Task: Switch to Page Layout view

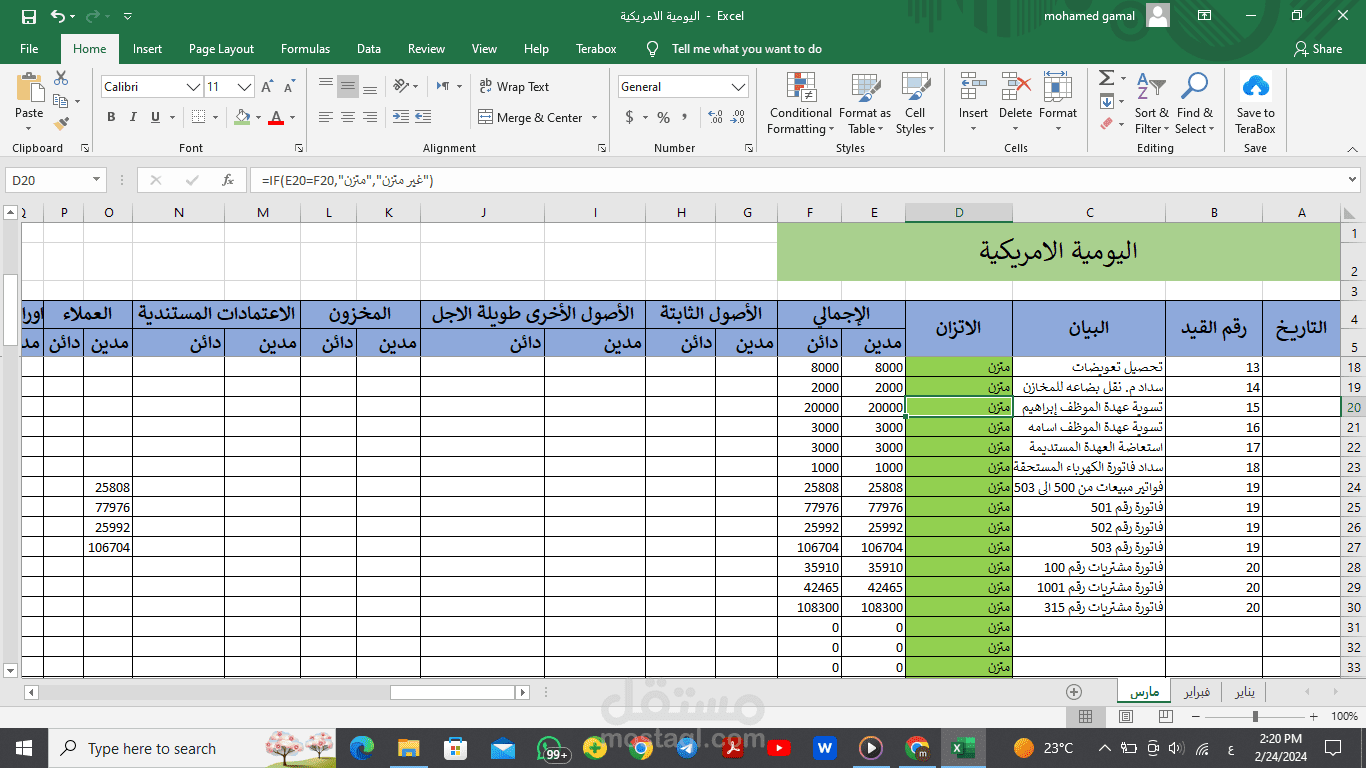Action: click(x=1126, y=717)
